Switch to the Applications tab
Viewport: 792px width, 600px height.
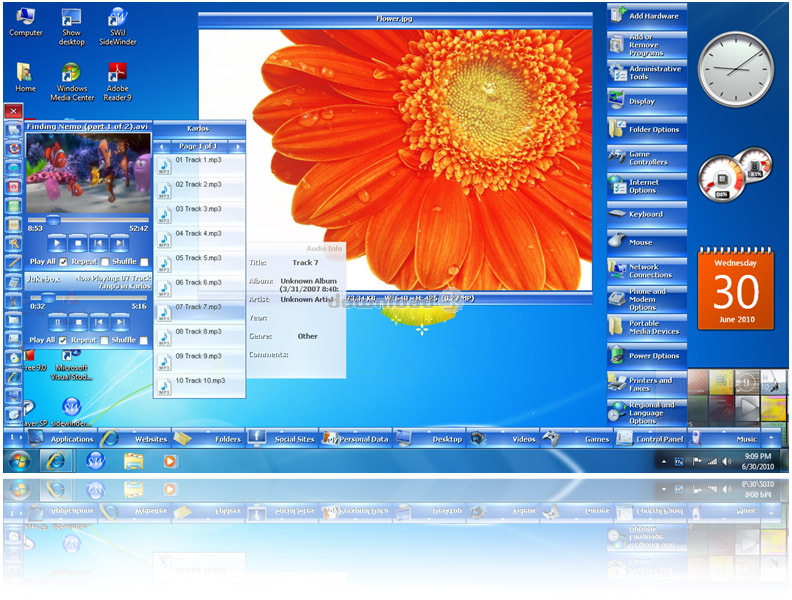click(72, 439)
